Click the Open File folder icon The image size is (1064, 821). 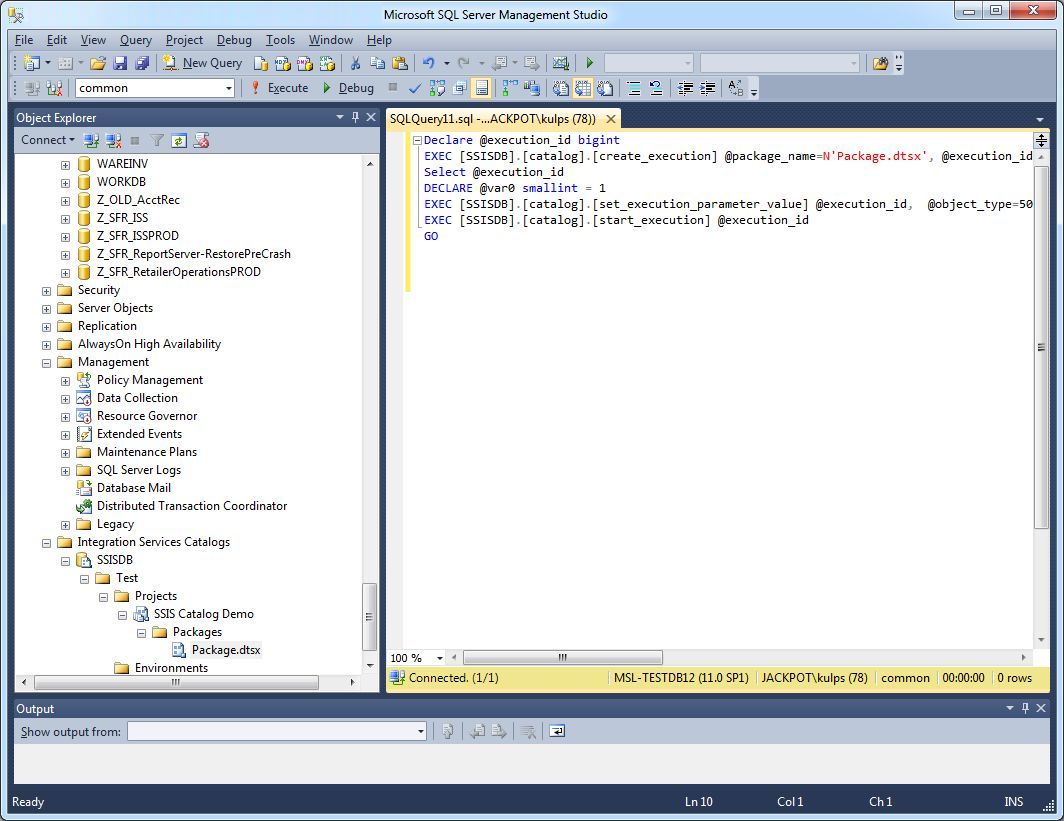98,63
